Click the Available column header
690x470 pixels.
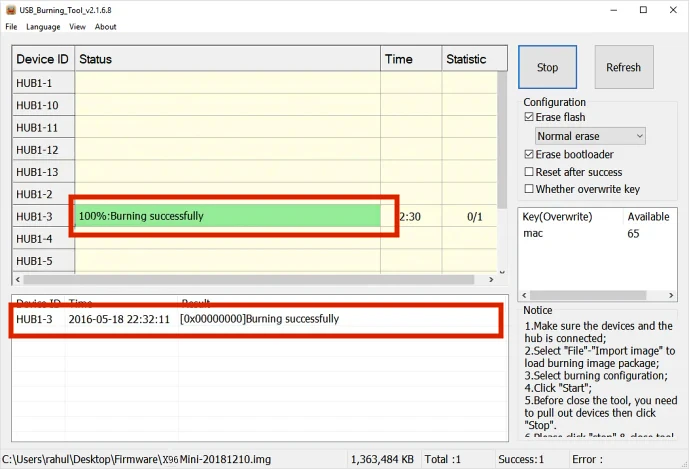pos(650,217)
